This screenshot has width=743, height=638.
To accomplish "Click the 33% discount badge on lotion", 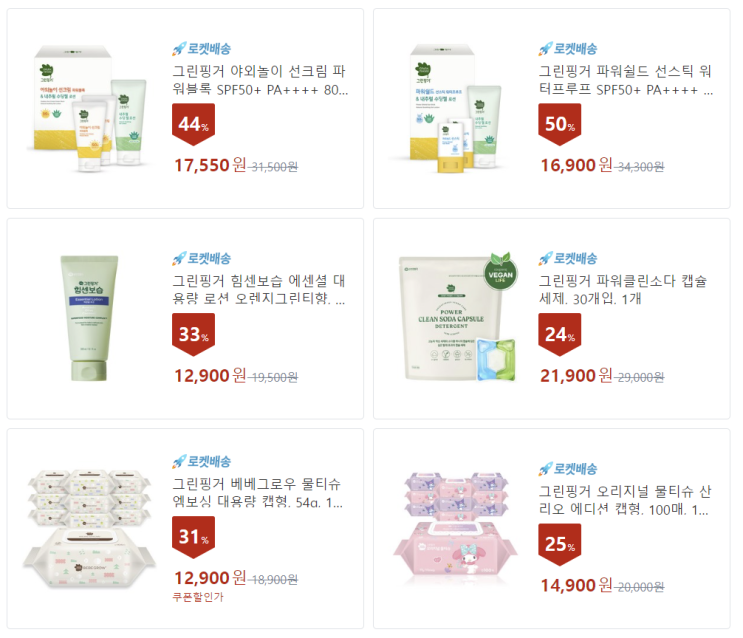I will (193, 335).
